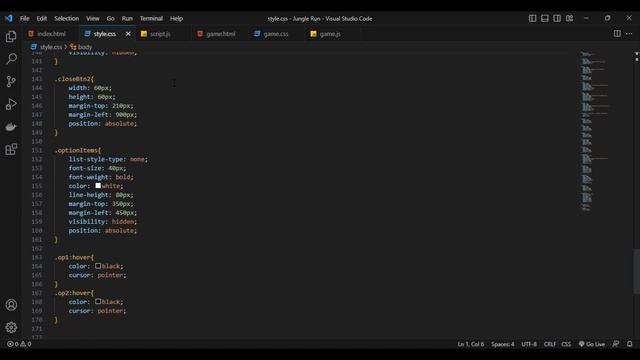This screenshot has height=360, width=640.
Task: Click the Ln 1, Col 6 status item
Action: coord(471,344)
